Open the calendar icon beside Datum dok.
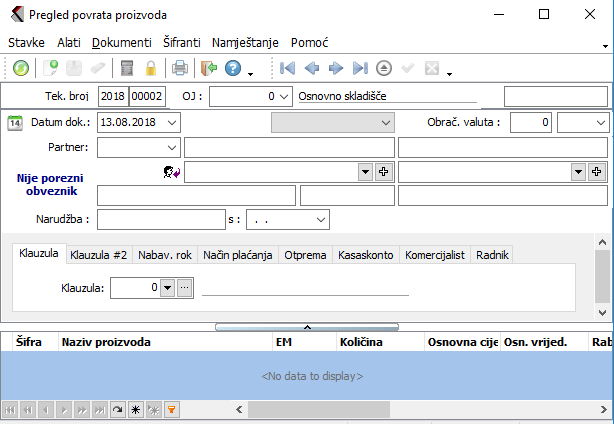 point(15,122)
